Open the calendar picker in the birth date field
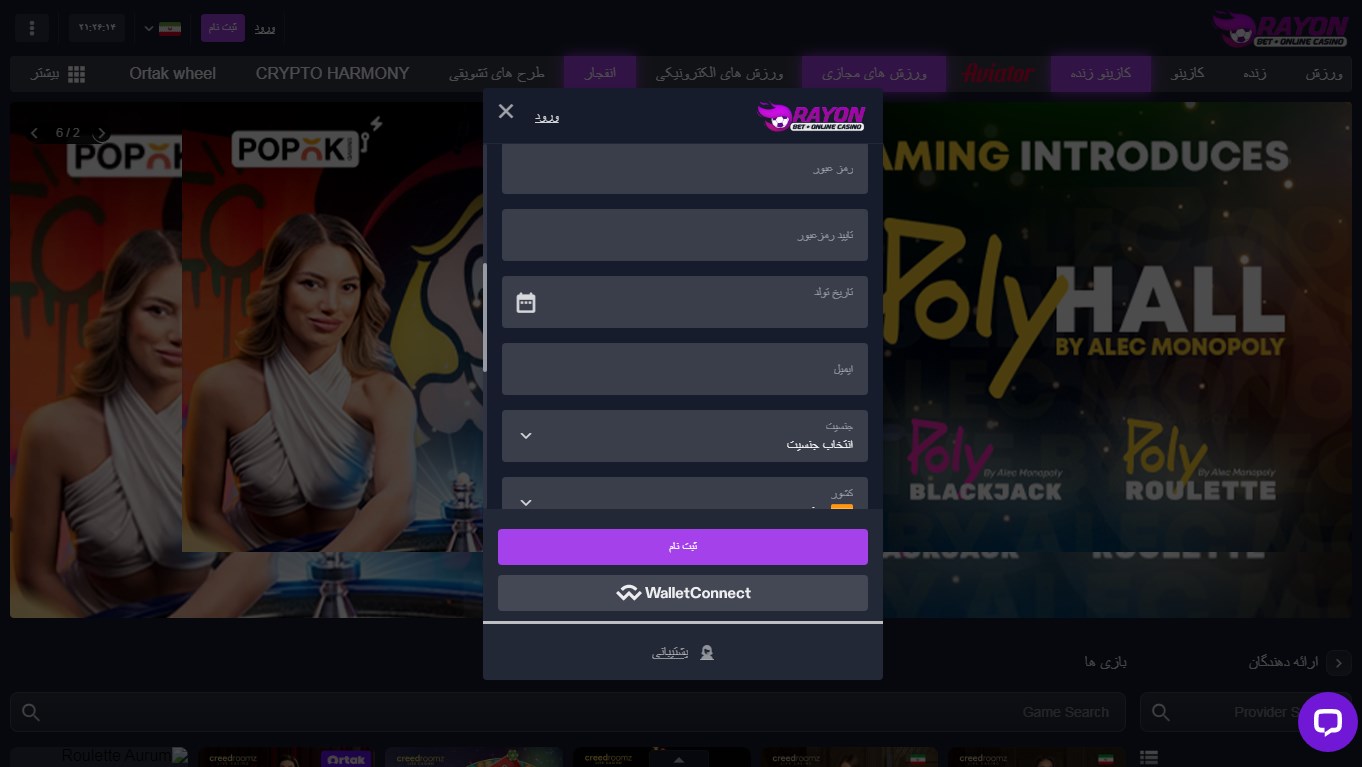Viewport: 1362px width, 767px height. 526,302
